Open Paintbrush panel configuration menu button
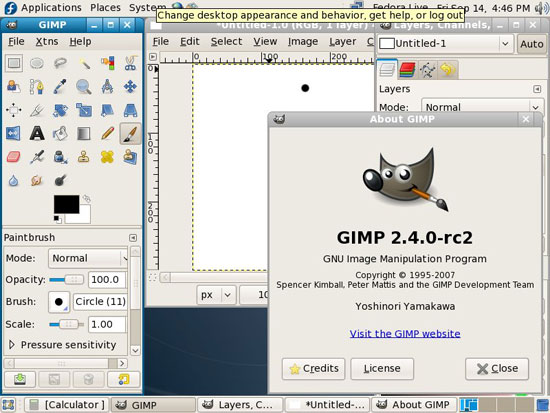This screenshot has height=413, width=550. tap(133, 238)
